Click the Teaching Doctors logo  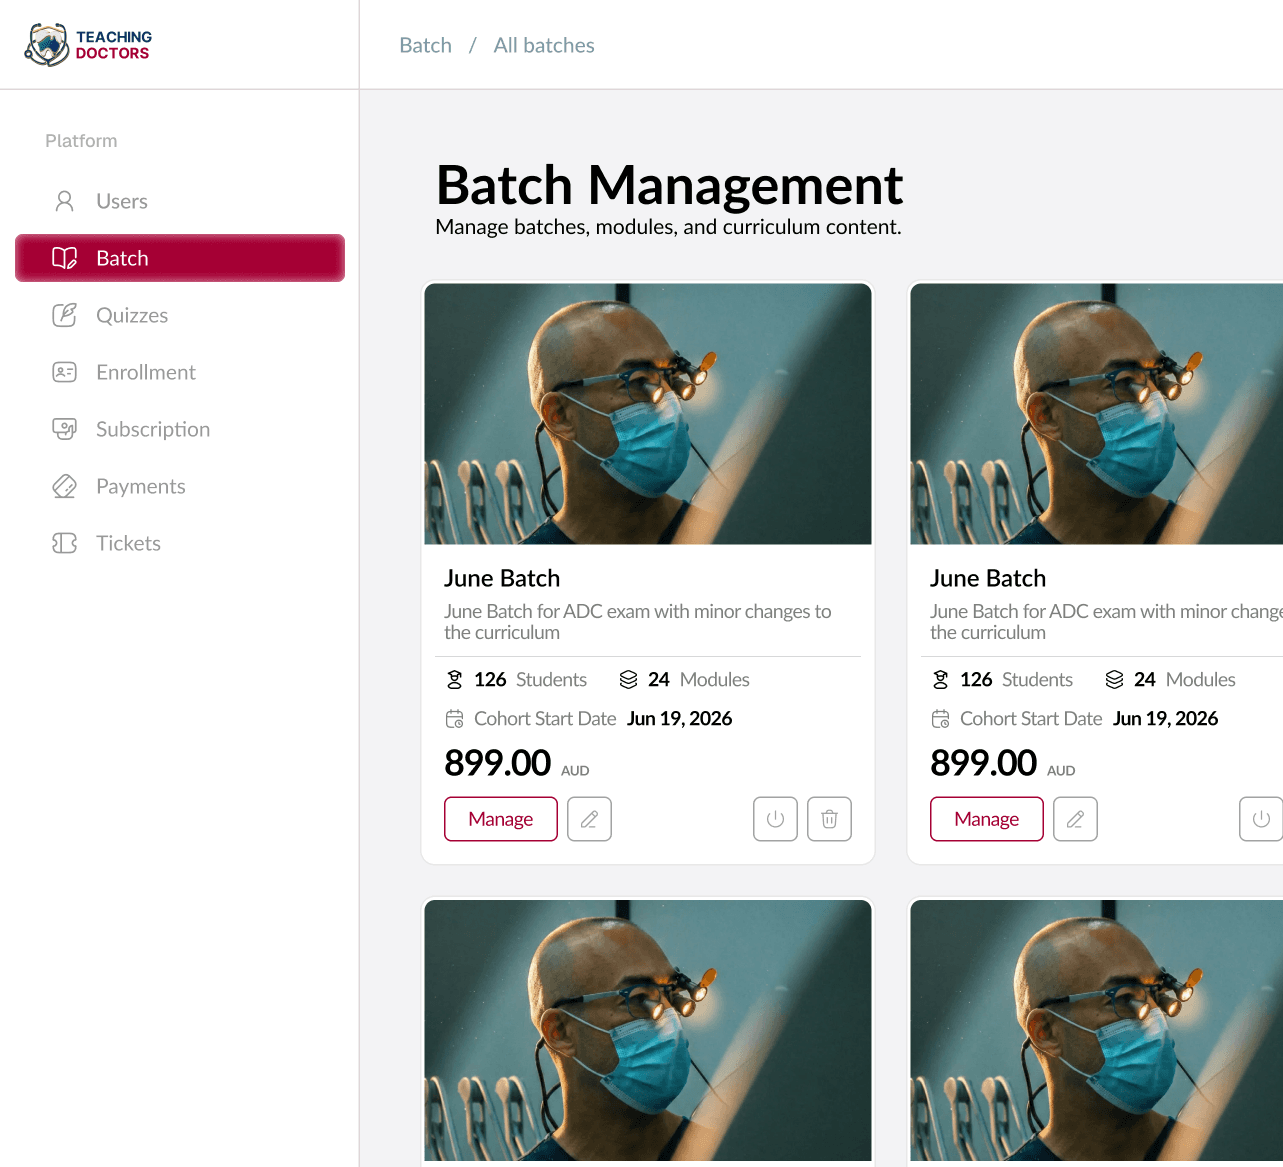88,45
